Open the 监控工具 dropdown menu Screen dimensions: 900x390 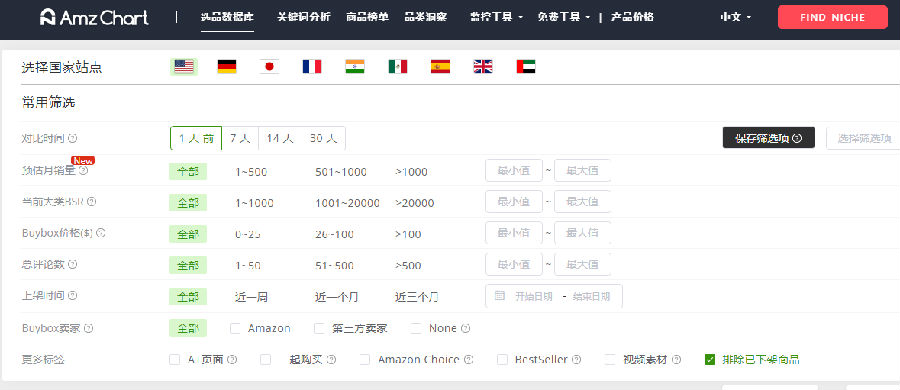tap(496, 17)
